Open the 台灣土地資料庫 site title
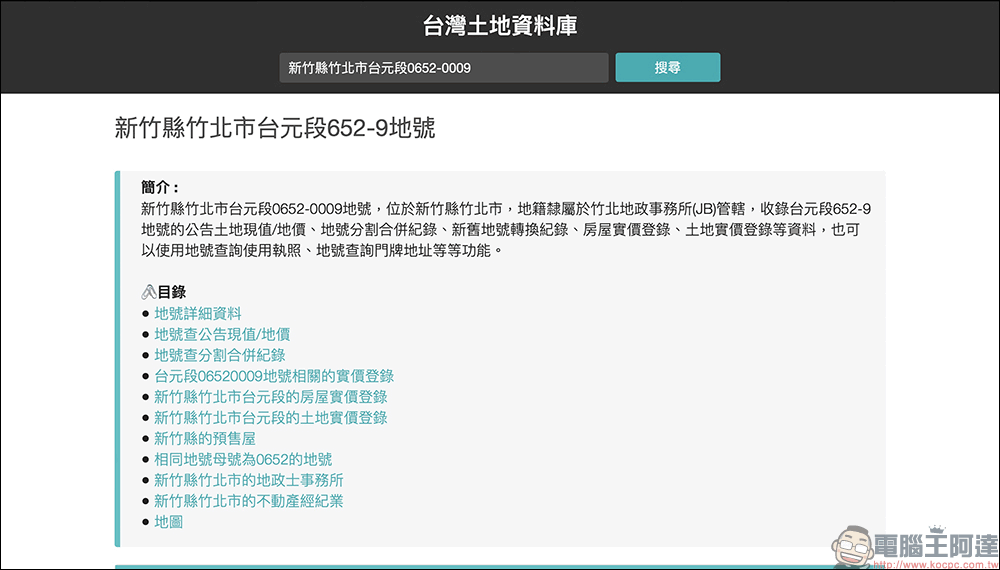Image resolution: width=1000 pixels, height=570 pixels. [x=500, y=26]
